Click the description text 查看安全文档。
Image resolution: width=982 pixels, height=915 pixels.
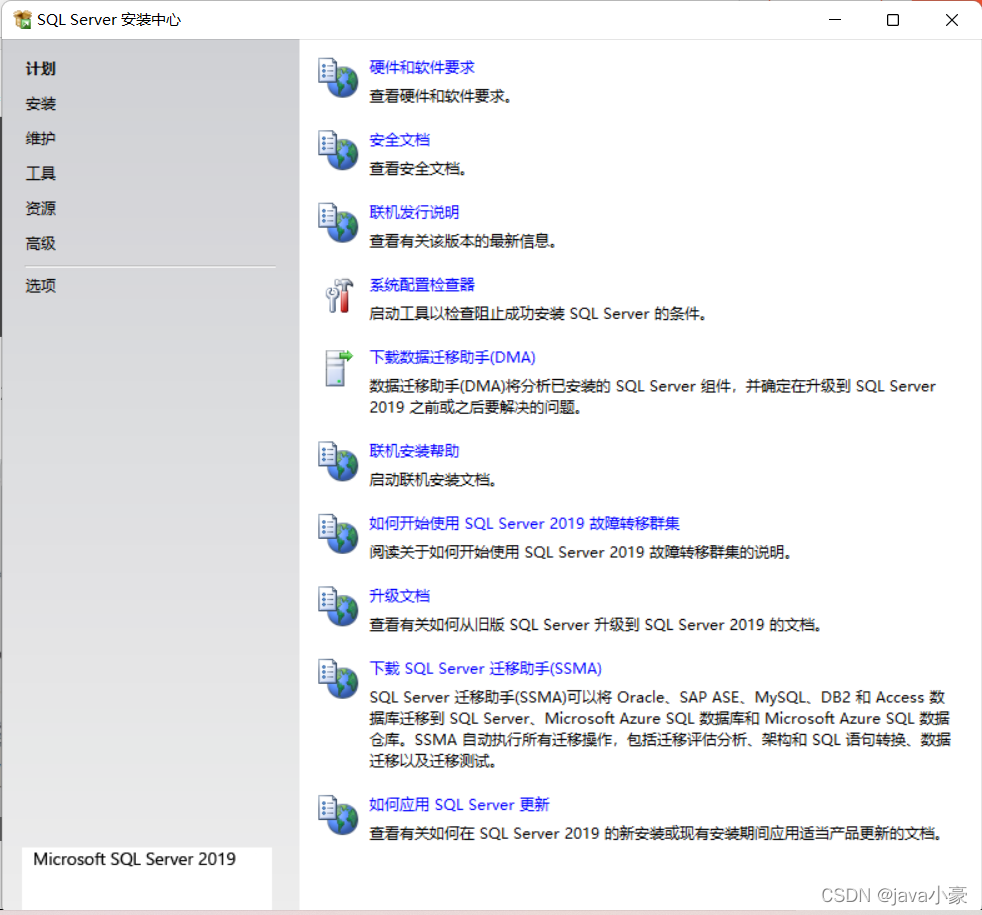pyautogui.click(x=418, y=169)
